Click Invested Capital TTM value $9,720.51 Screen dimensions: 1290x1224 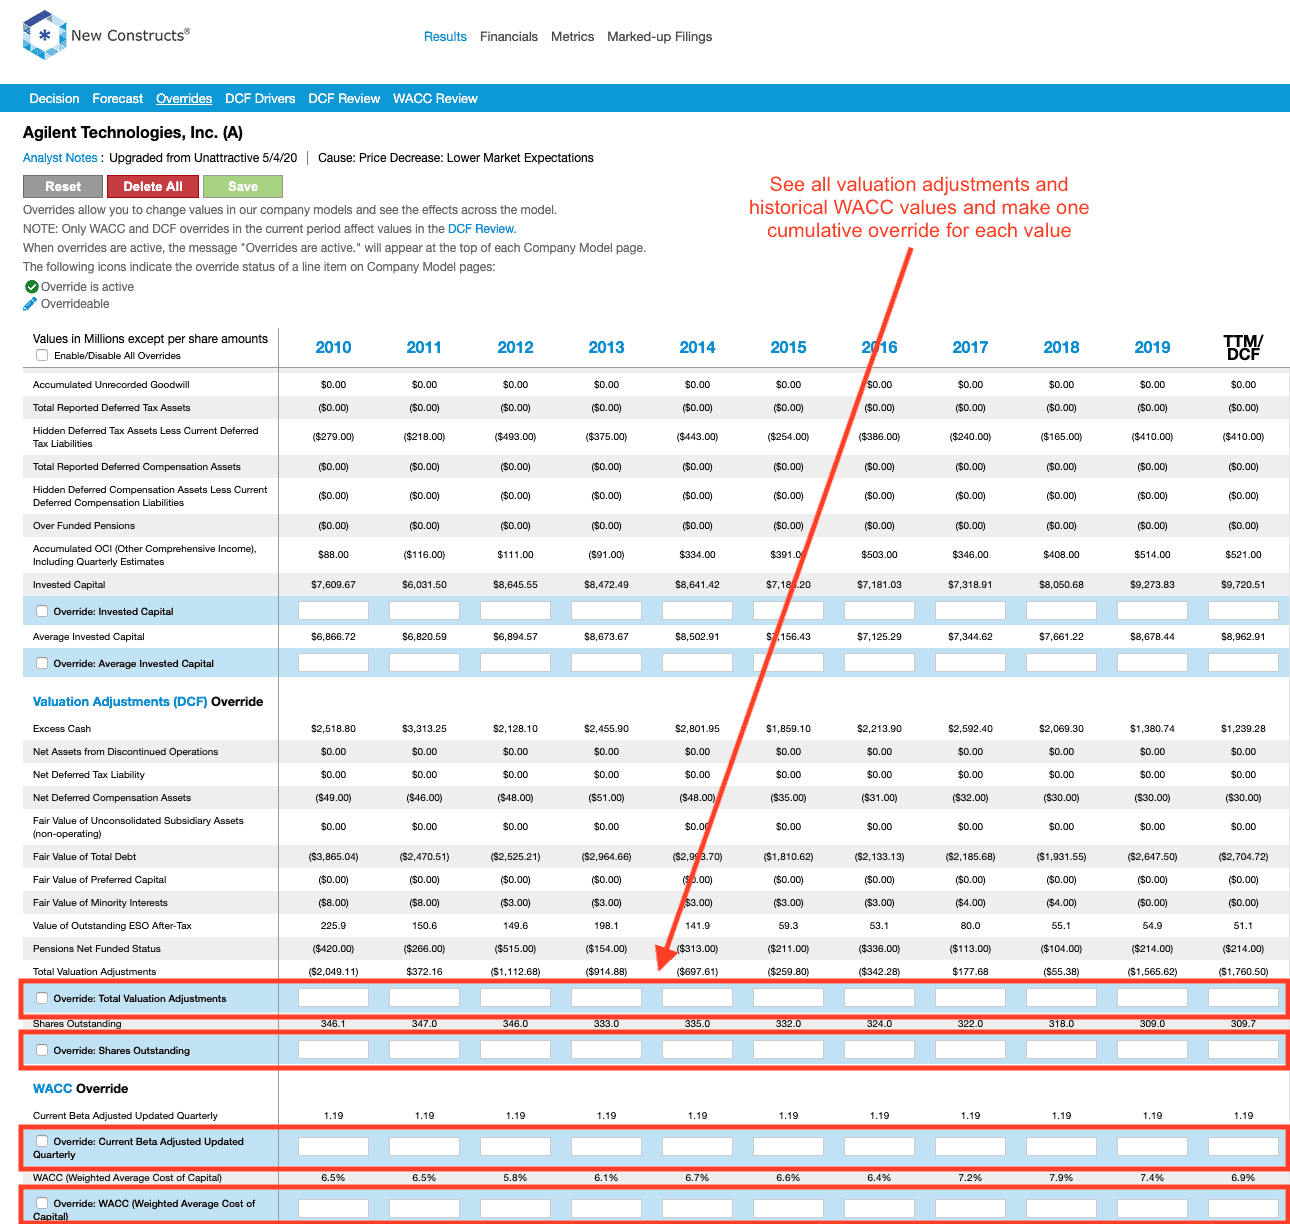point(1243,585)
